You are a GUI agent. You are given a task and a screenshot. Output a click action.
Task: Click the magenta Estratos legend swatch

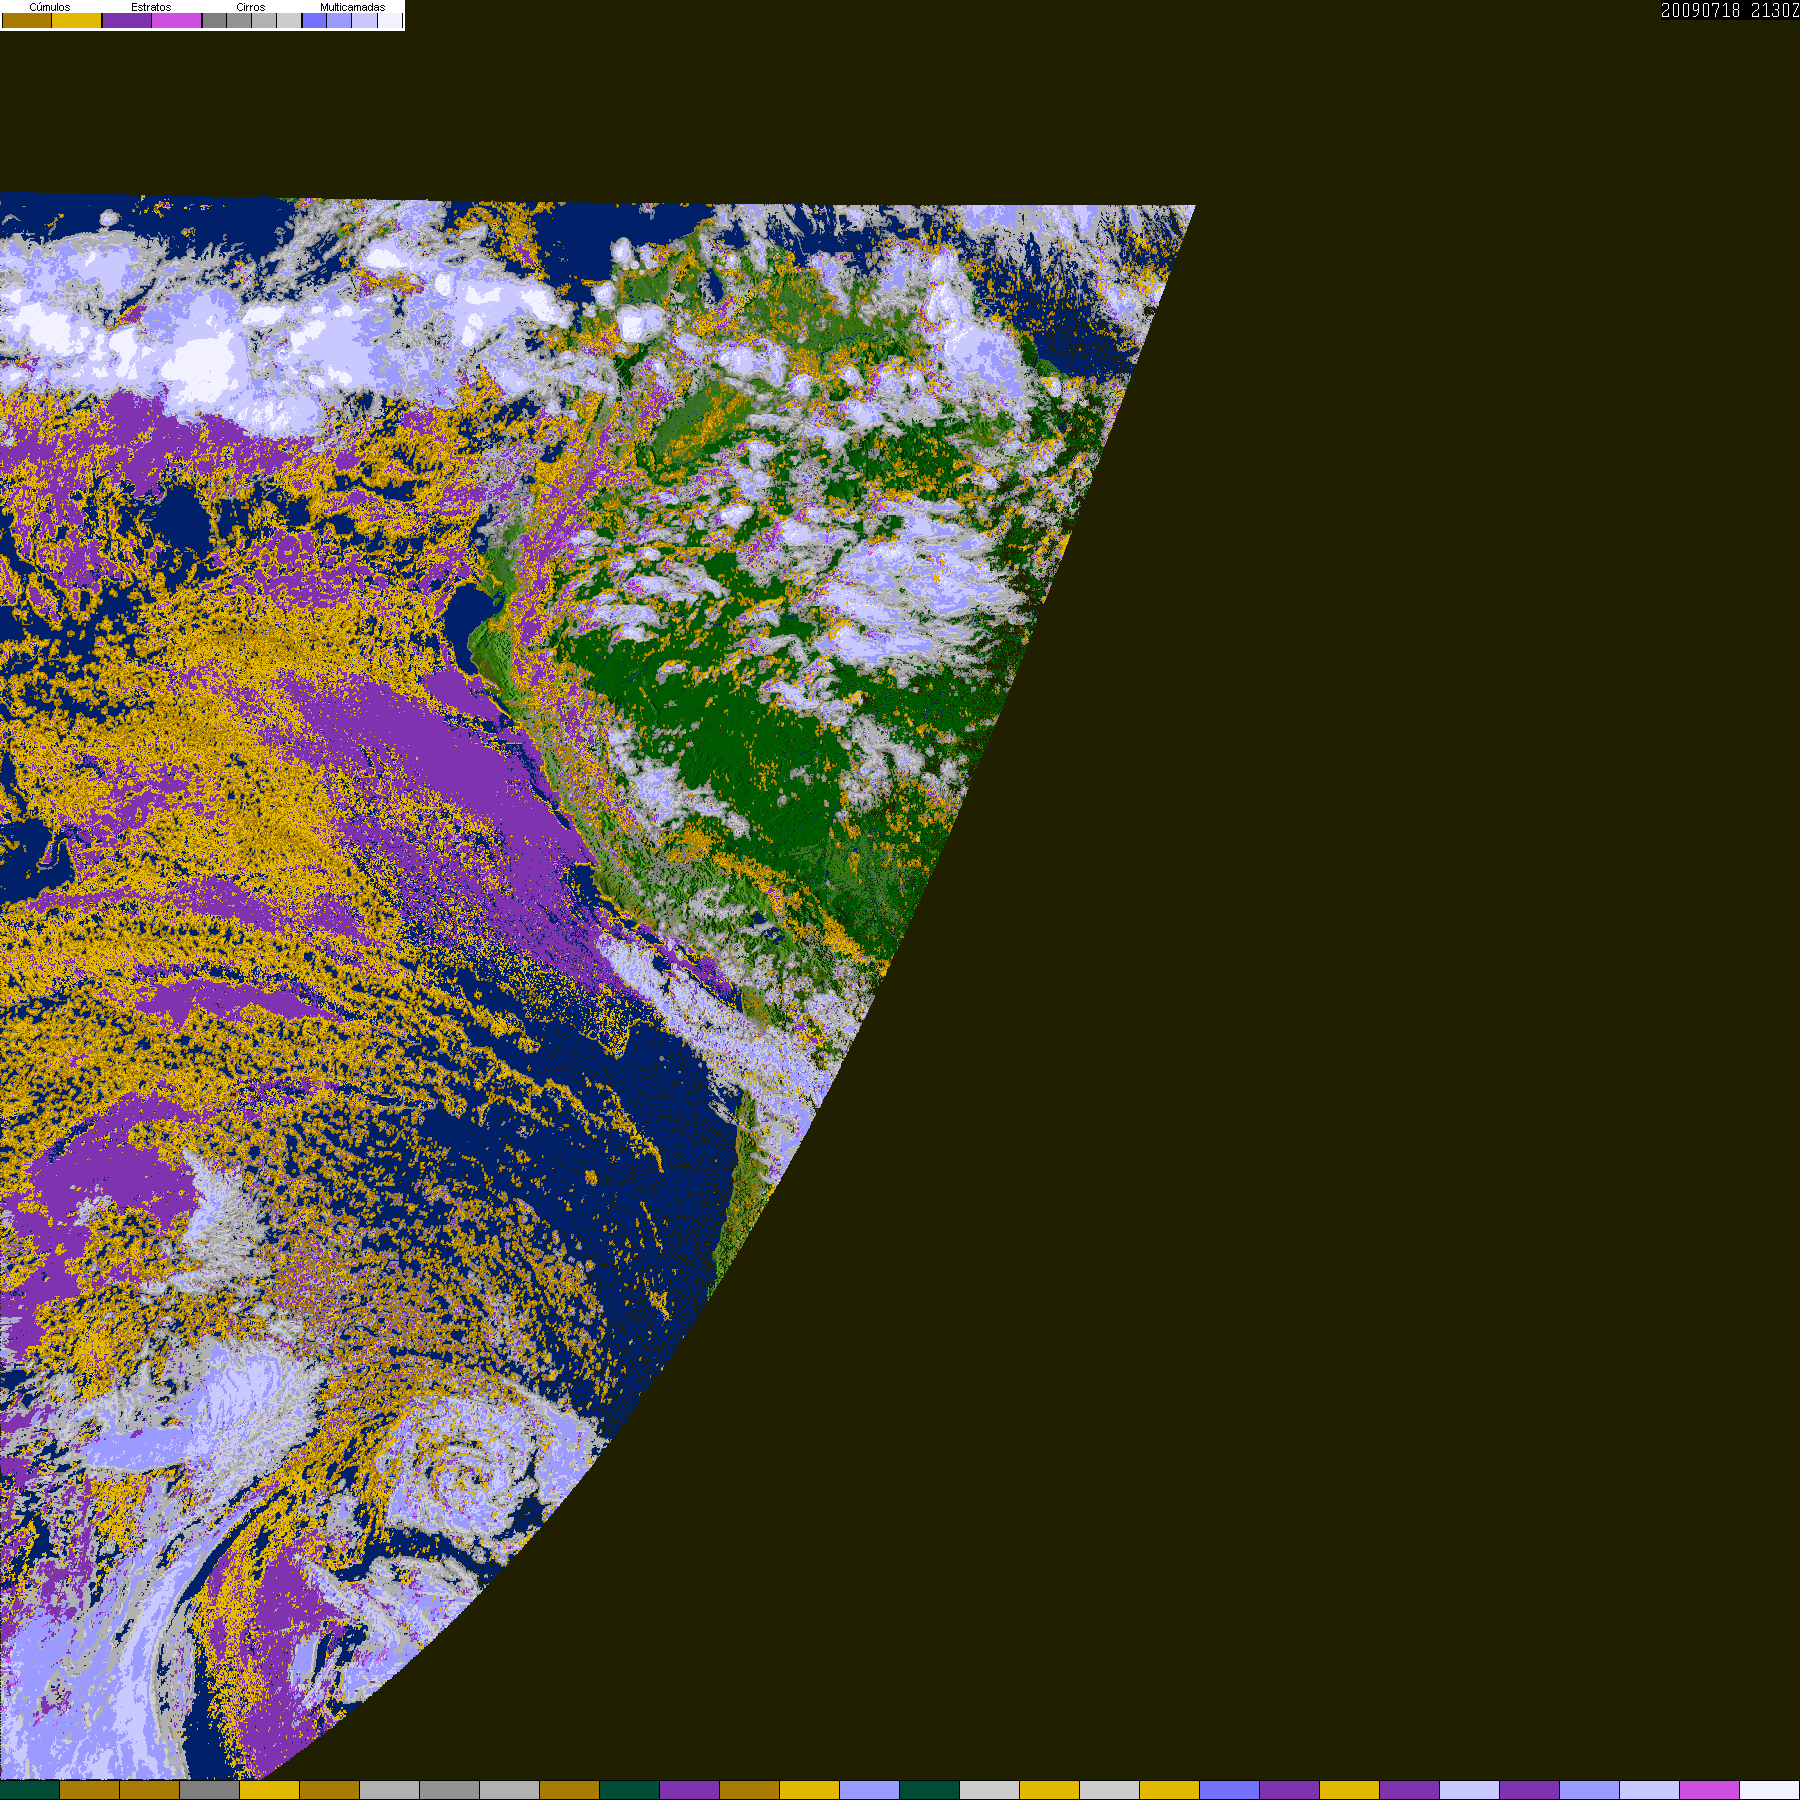pyautogui.click(x=177, y=20)
